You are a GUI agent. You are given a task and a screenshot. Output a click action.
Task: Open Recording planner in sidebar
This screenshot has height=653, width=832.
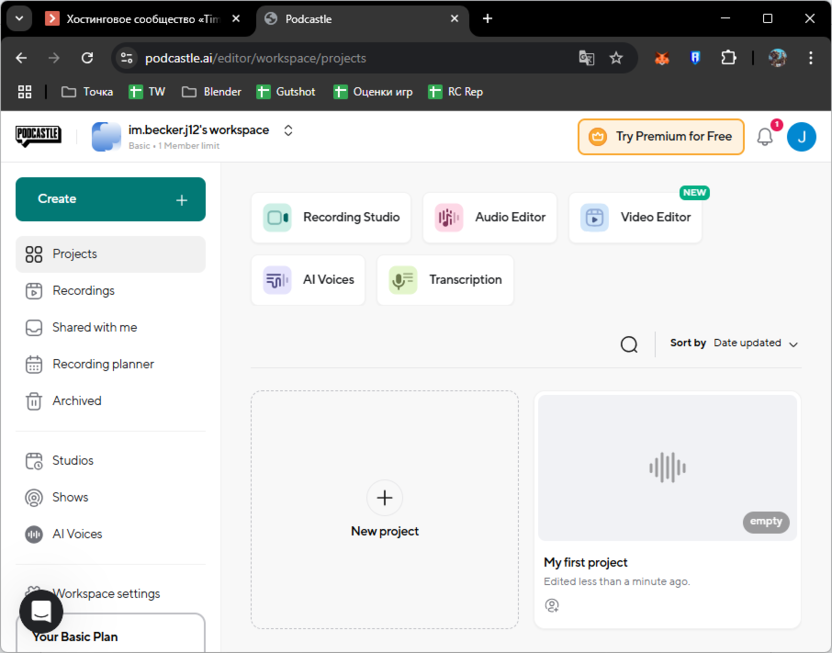click(x=103, y=364)
